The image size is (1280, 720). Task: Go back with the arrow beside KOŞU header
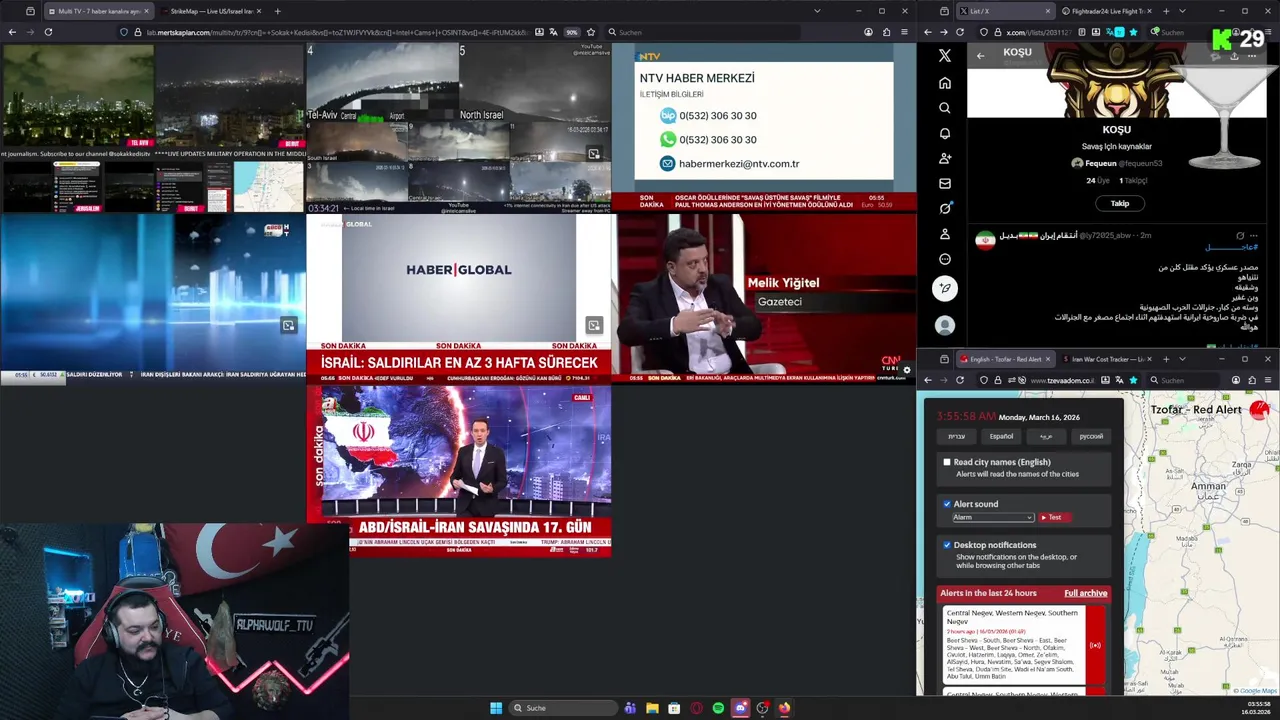980,55
